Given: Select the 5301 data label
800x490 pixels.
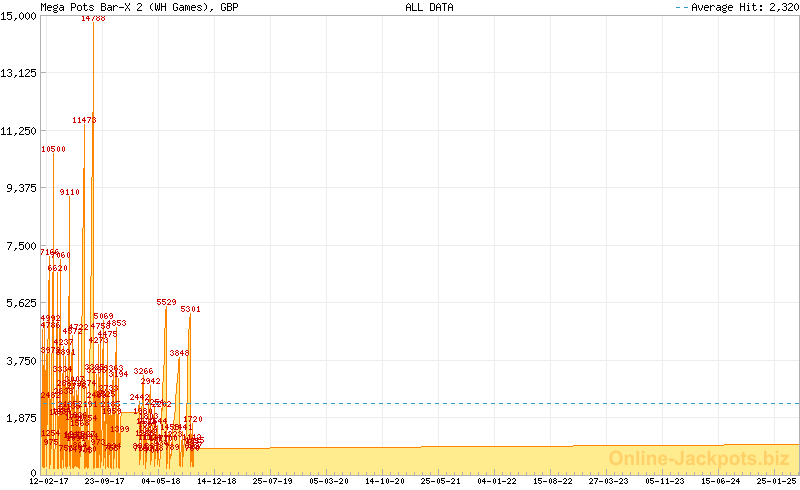Looking at the screenshot, I should click(x=190, y=309).
